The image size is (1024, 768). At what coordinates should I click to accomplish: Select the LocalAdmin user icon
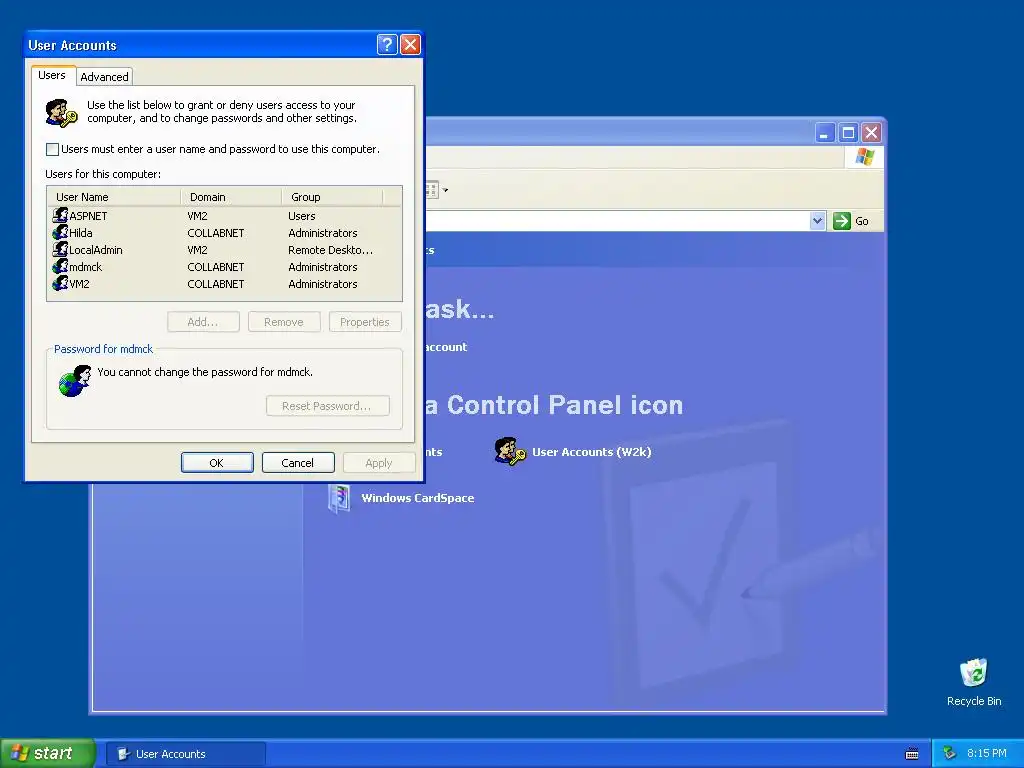pos(60,249)
